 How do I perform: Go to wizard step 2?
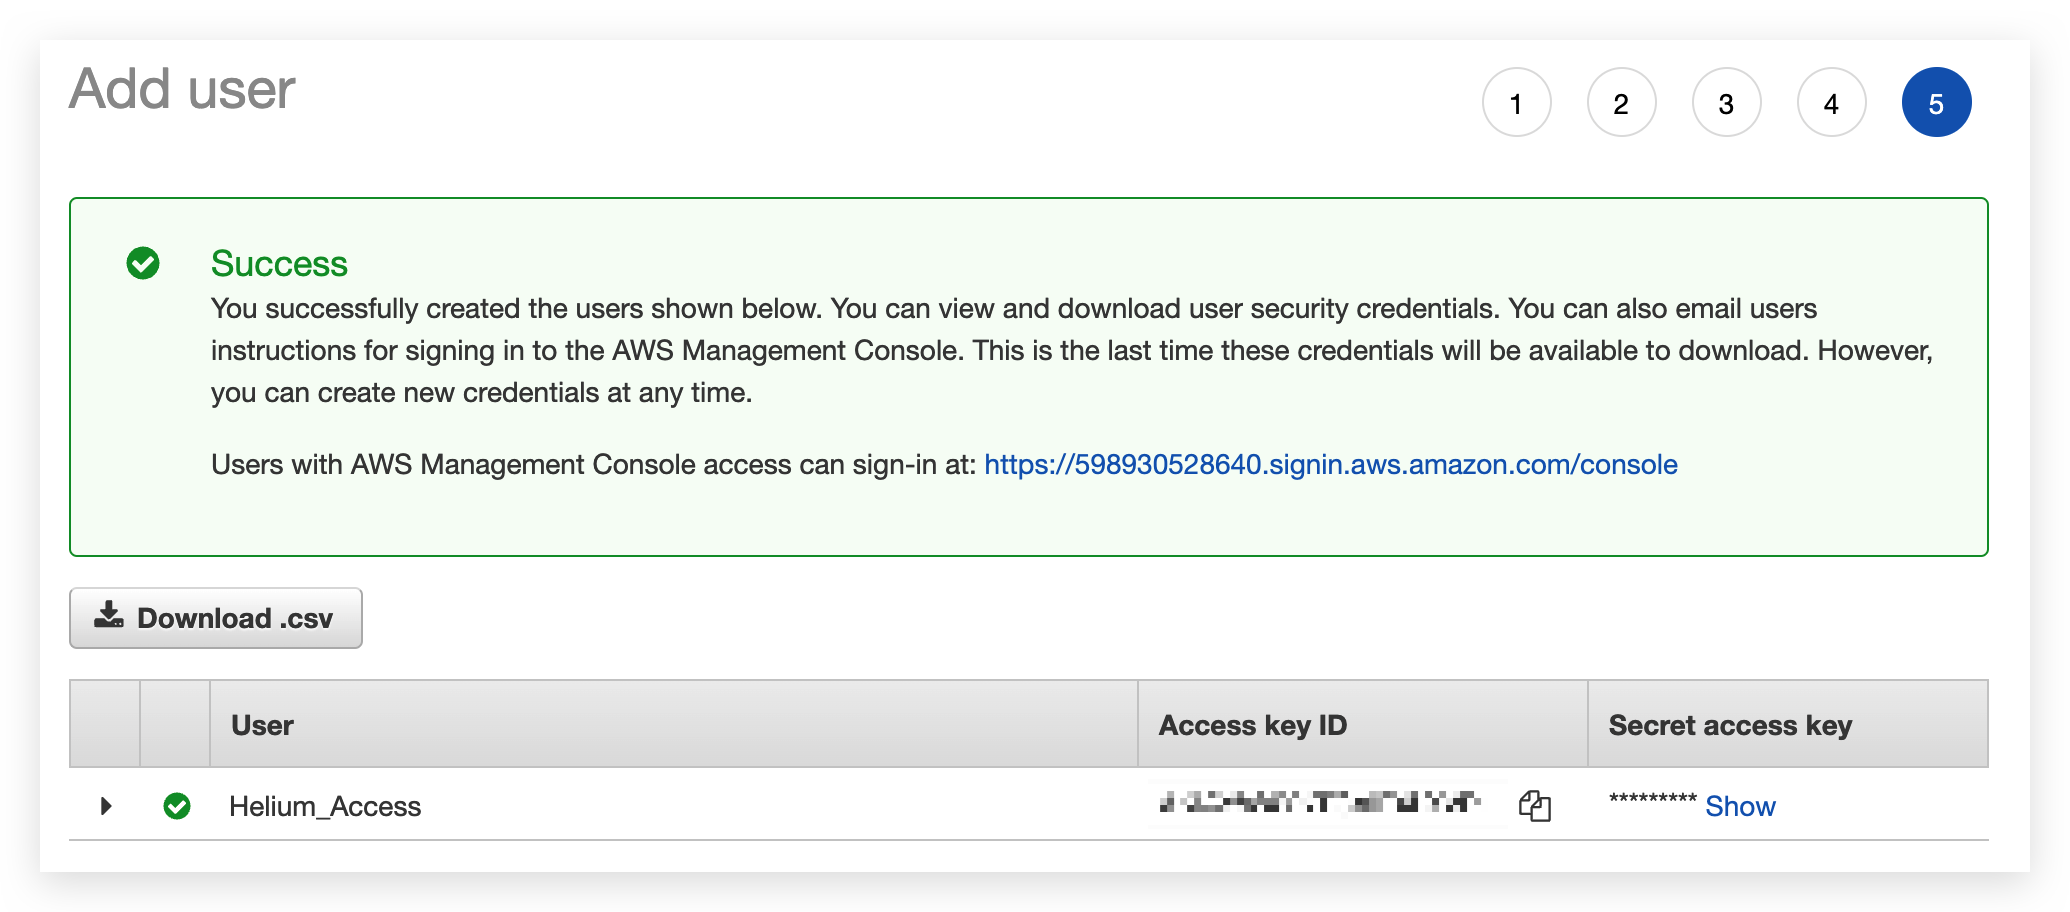tap(1621, 102)
